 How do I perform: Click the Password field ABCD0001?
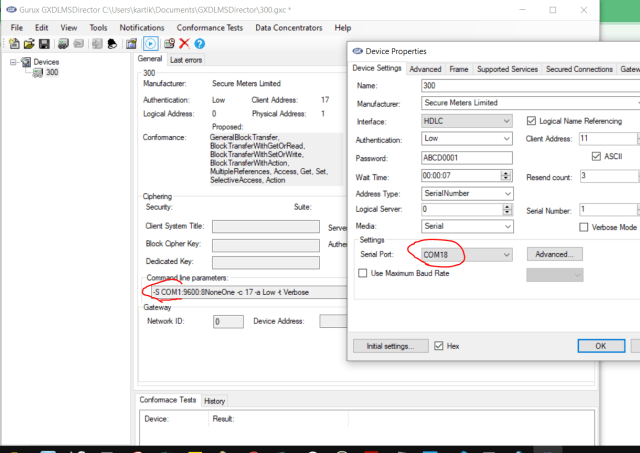467,158
